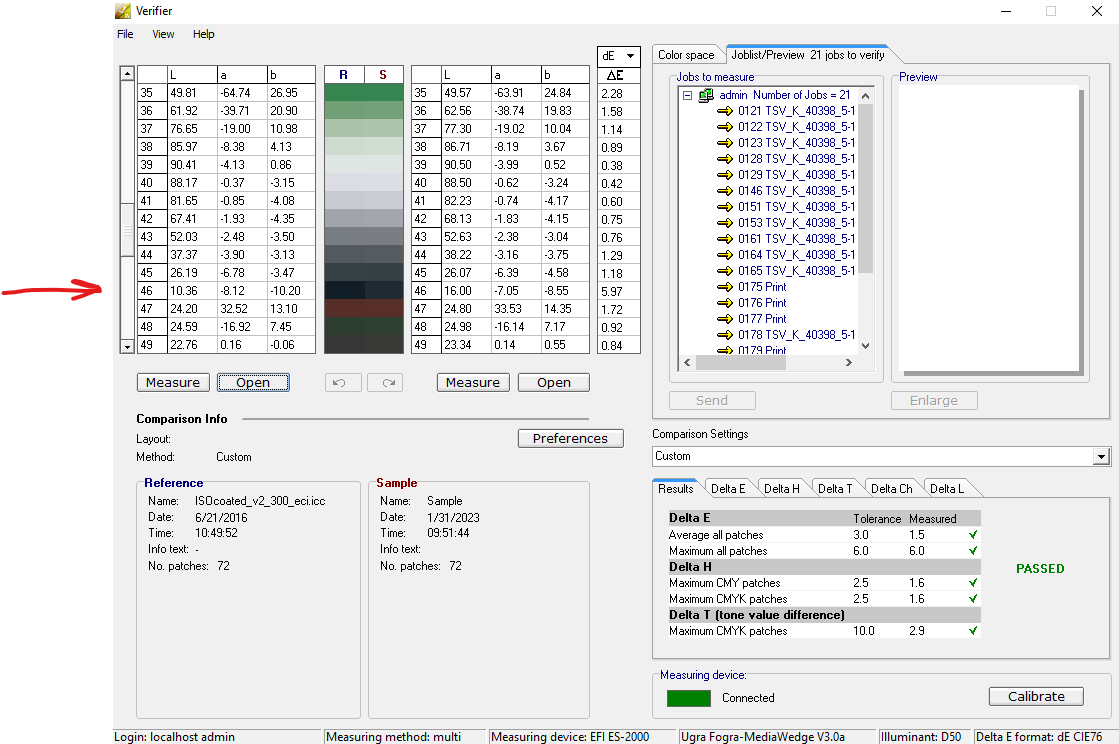Click the reference Open button
This screenshot has width=1119, height=744.
click(x=253, y=383)
